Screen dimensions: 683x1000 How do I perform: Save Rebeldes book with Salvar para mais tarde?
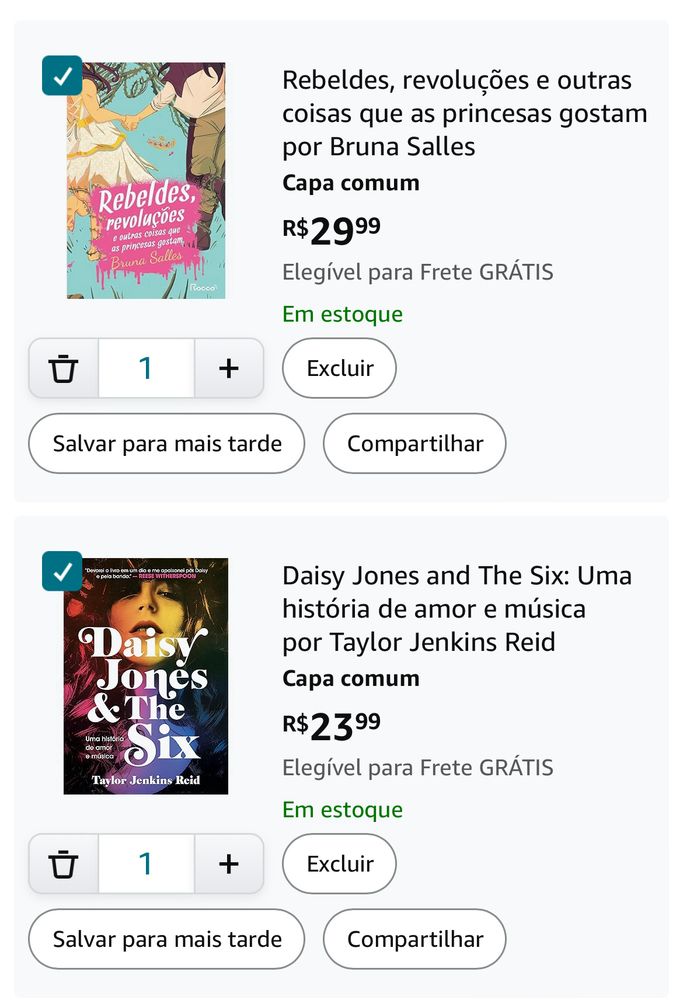166,444
